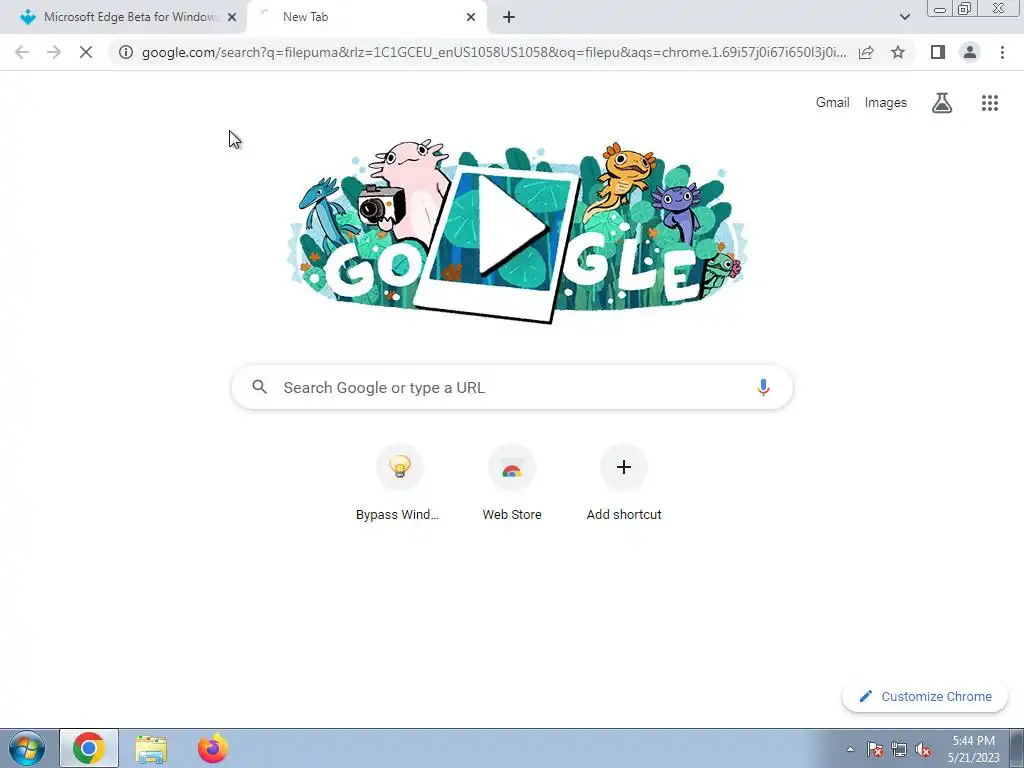Screen dimensions: 1024x768
Task: Open Search Labs flask icon
Action: click(941, 103)
